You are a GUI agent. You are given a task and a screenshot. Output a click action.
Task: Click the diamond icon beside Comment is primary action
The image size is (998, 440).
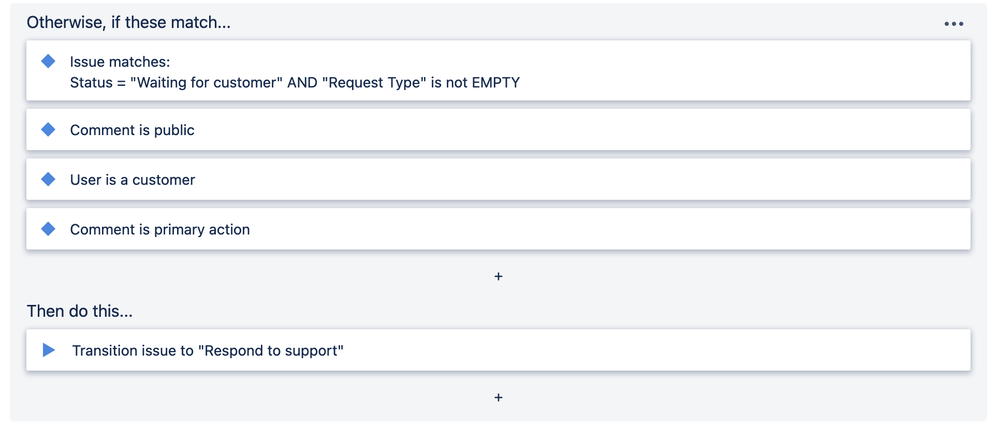pyautogui.click(x=48, y=229)
